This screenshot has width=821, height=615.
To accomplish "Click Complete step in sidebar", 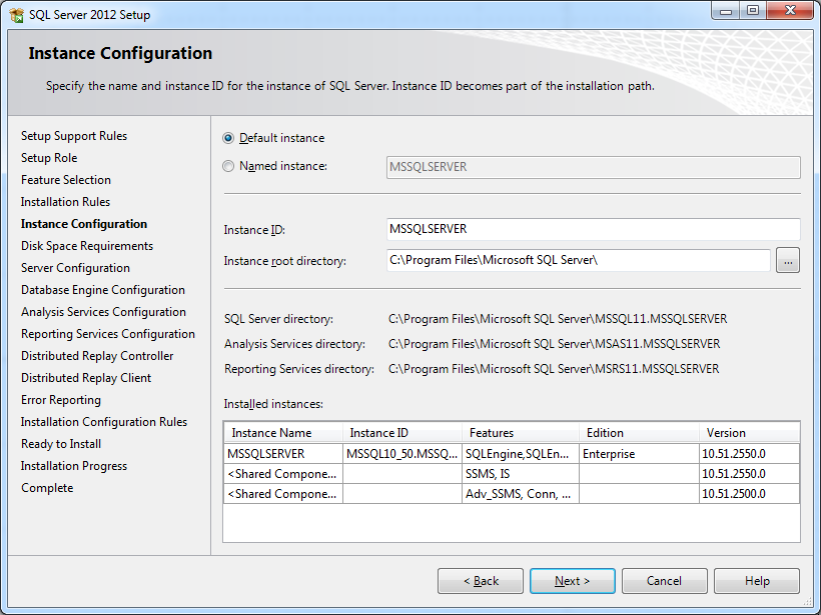I will pyautogui.click(x=47, y=488).
